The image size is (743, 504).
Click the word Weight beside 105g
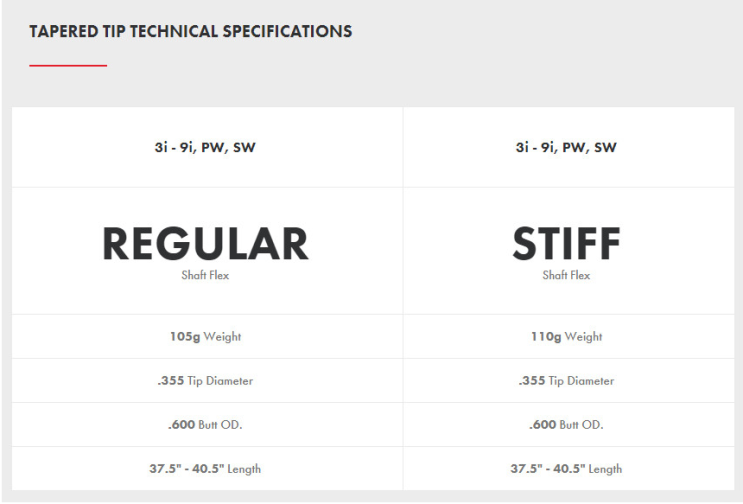[222, 337]
